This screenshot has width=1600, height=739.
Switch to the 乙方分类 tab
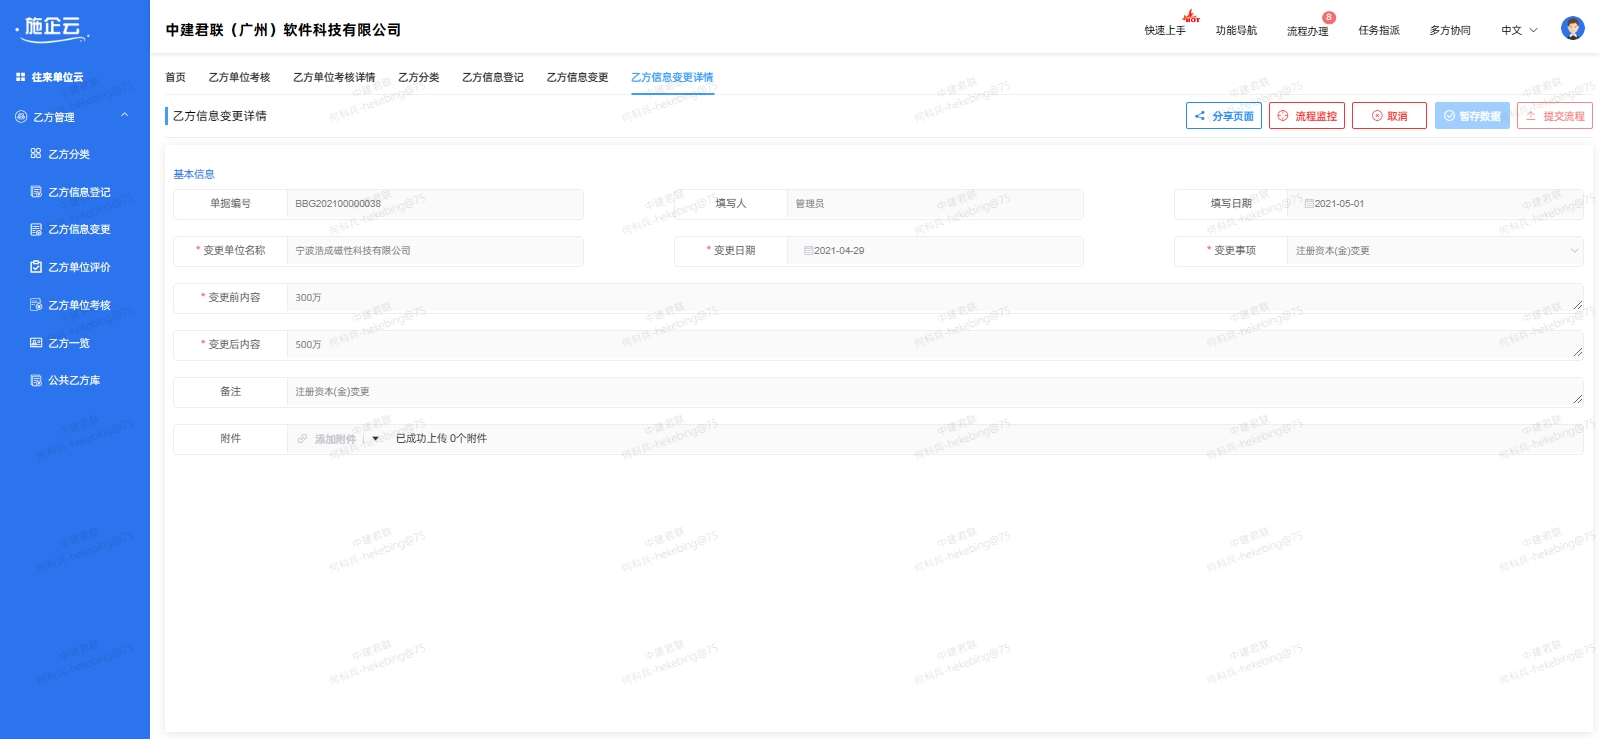pos(418,77)
